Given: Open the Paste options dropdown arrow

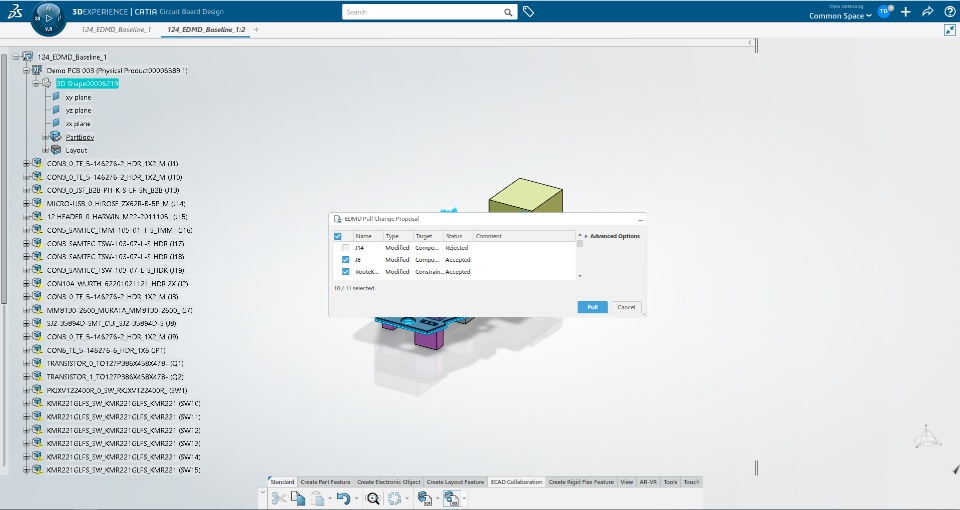Looking at the screenshot, I should [x=329, y=498].
